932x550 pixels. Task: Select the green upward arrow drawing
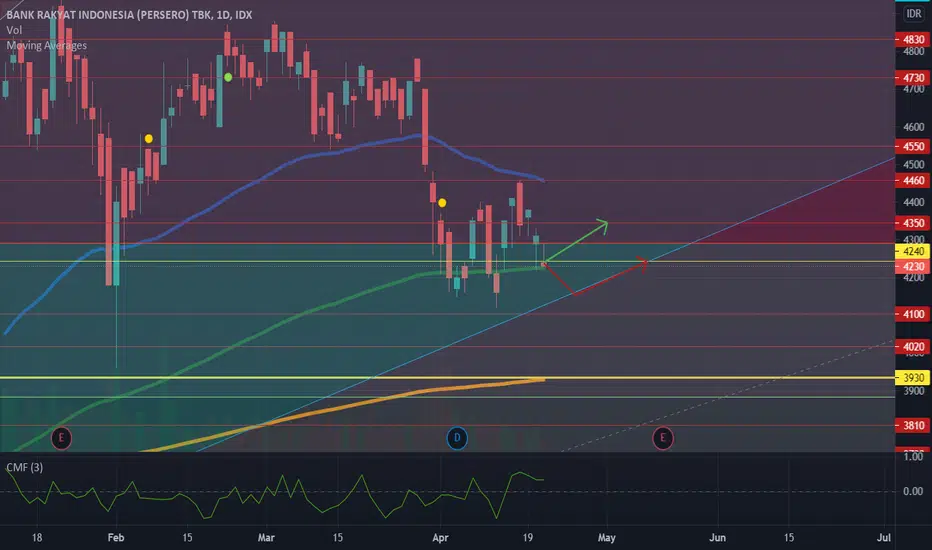[575, 241]
